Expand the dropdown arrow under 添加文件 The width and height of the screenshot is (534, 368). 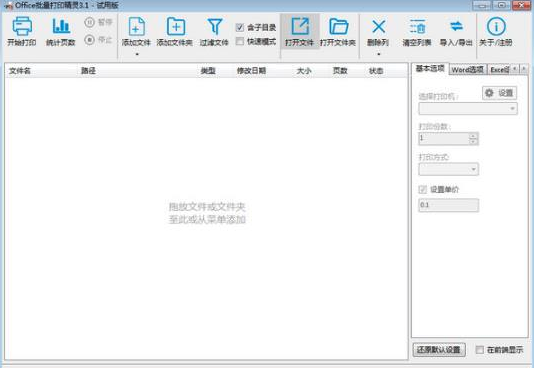[137, 54]
